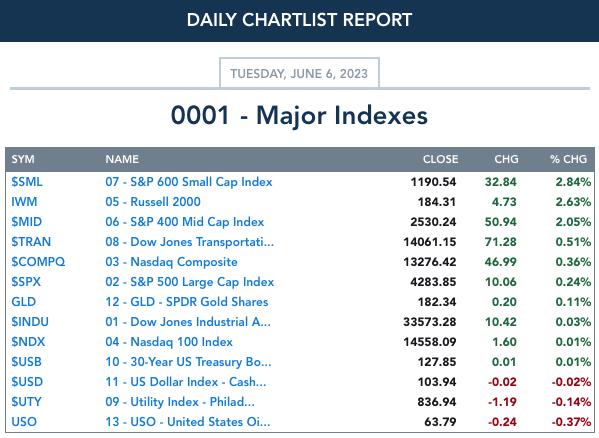Sort by the CLOSE column header

(x=440, y=159)
